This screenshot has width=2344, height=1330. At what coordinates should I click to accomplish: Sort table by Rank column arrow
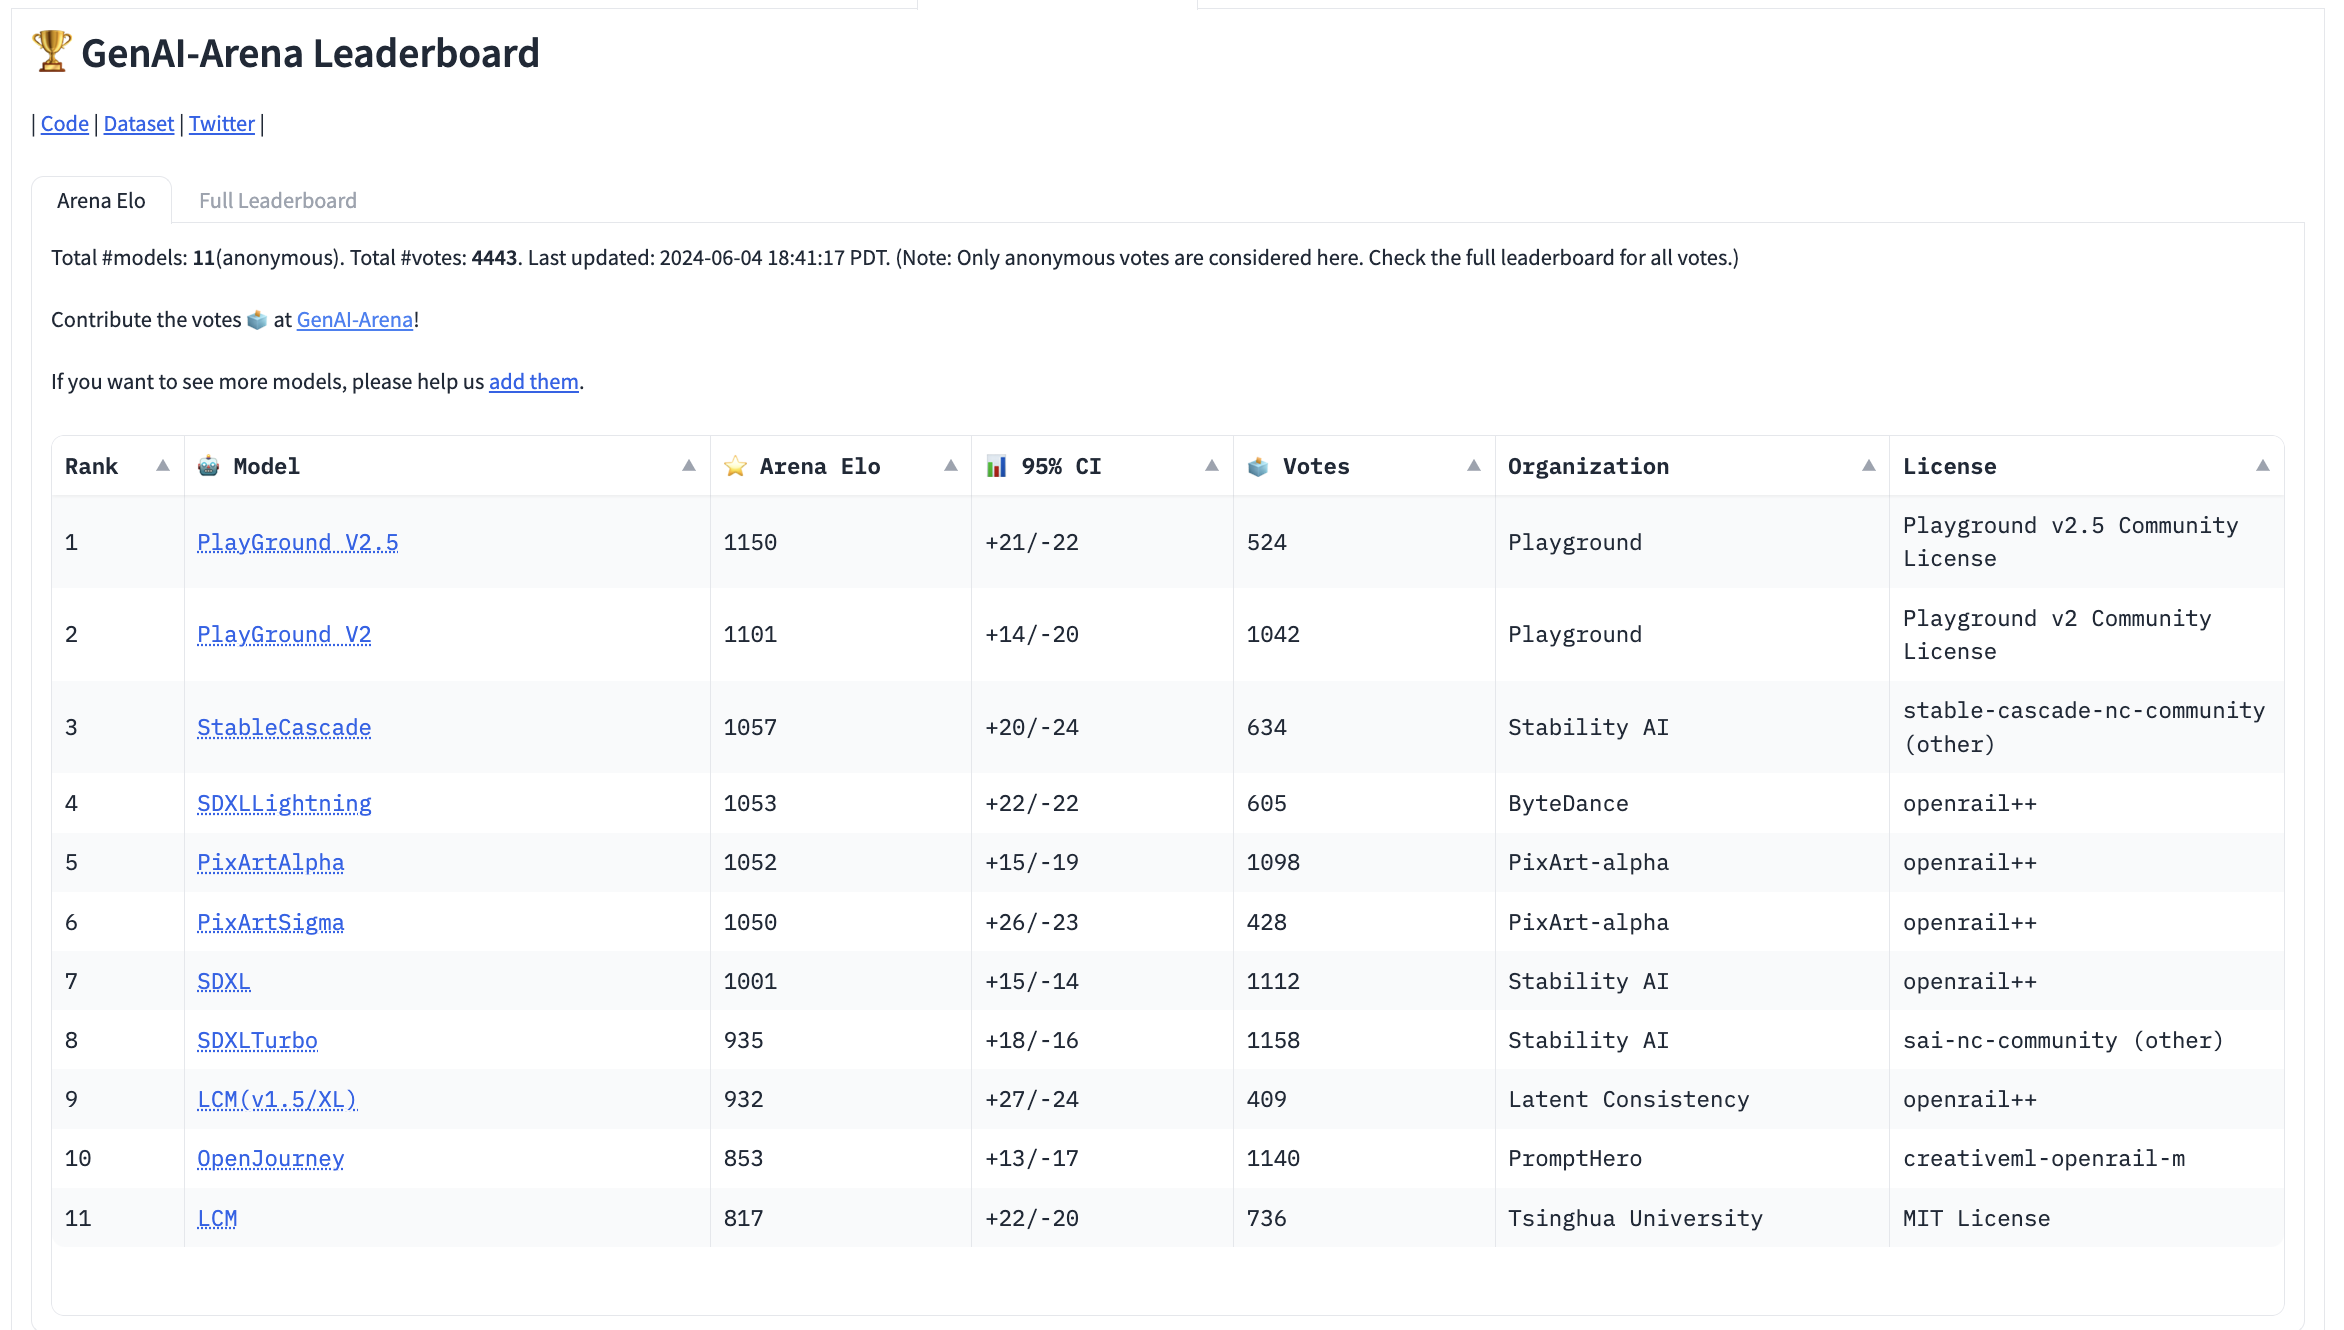(163, 466)
